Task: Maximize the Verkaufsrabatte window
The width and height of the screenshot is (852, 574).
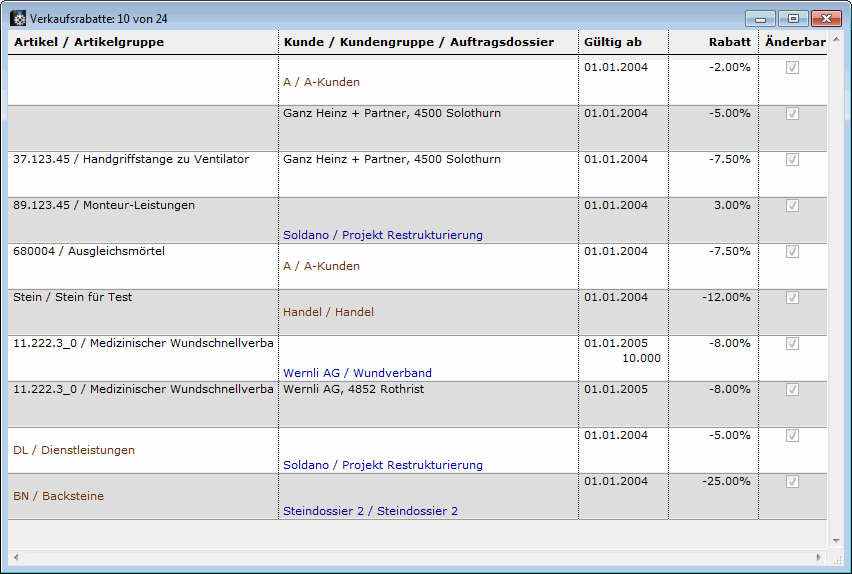Action: 793,19
